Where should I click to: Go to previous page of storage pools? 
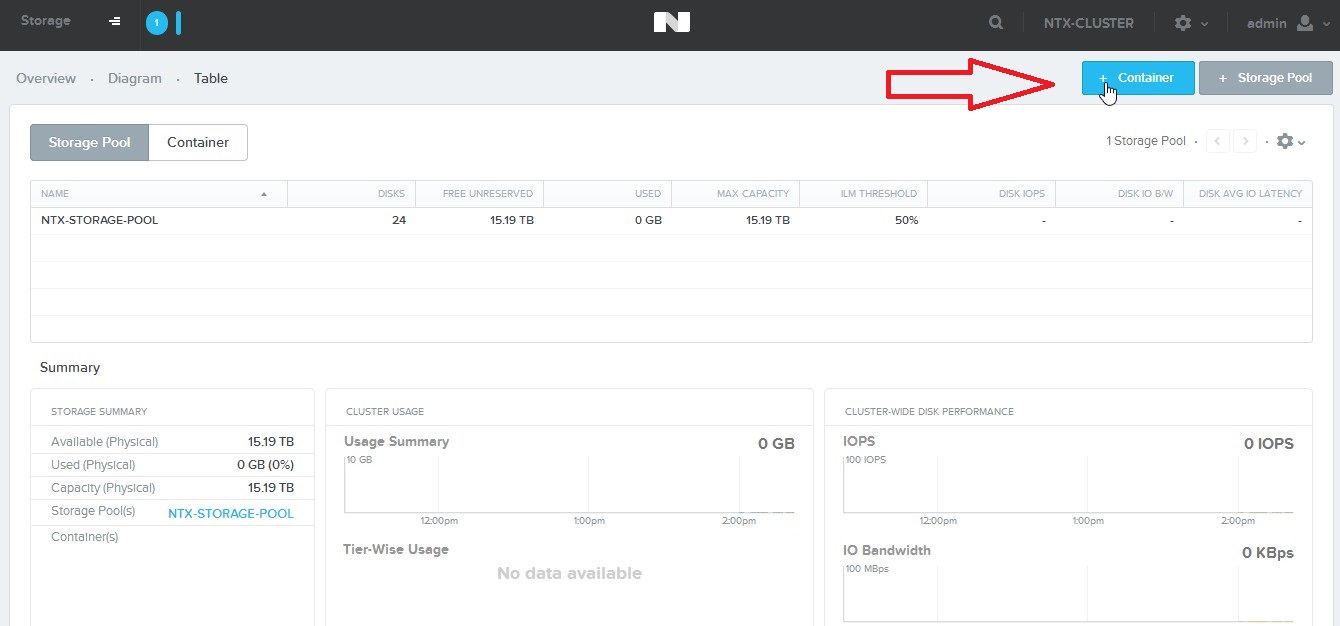tap(1218, 142)
